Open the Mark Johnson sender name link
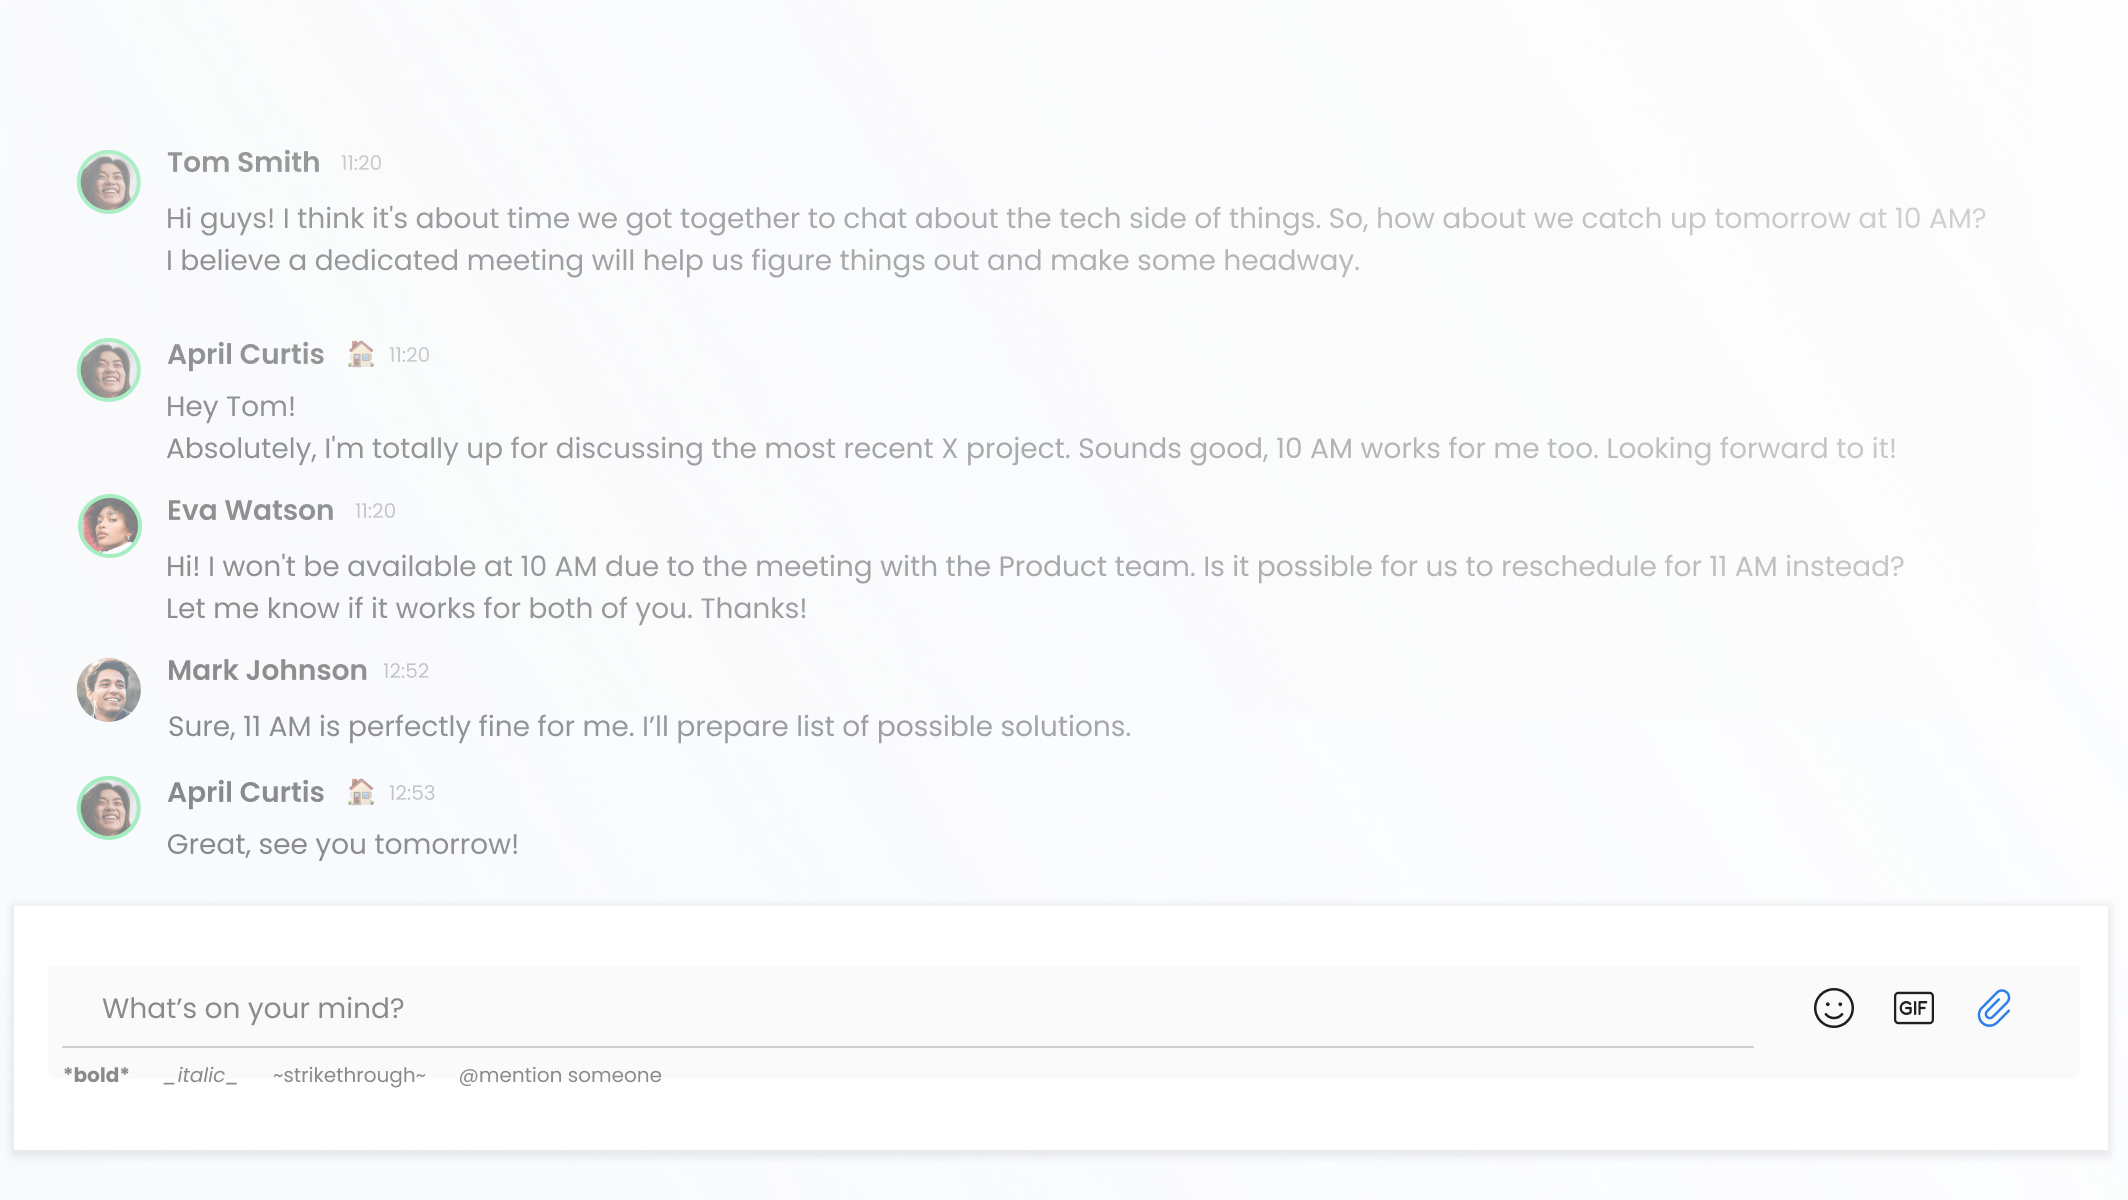Image resolution: width=2128 pixels, height=1200 pixels. pyautogui.click(x=267, y=670)
